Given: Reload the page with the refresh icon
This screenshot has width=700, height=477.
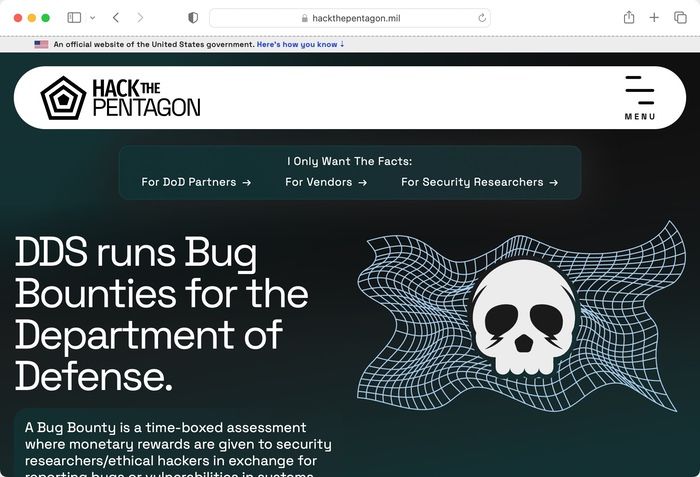Looking at the screenshot, I should [x=482, y=18].
